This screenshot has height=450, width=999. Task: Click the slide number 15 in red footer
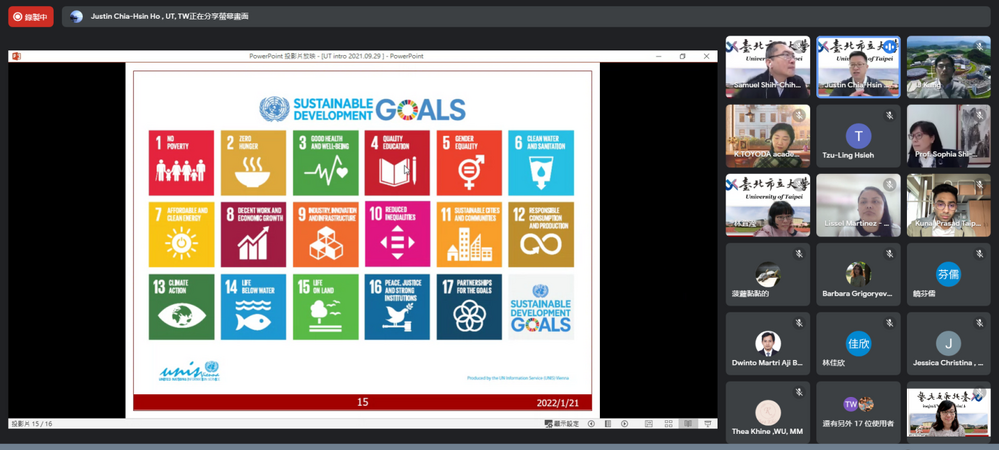363,402
